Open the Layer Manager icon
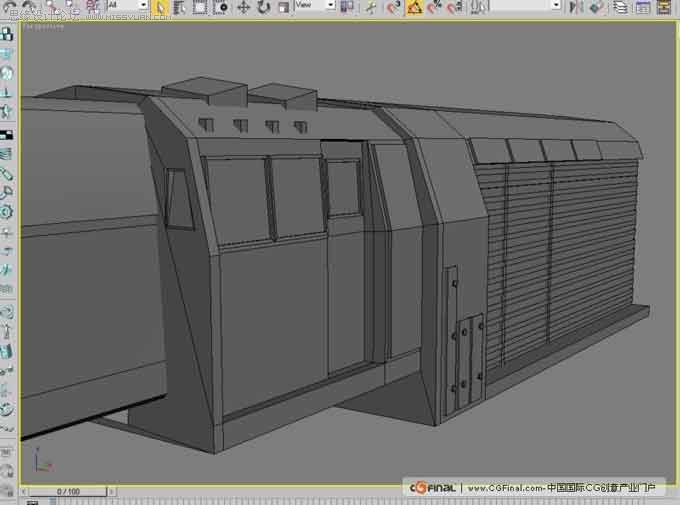 [x=622, y=7]
